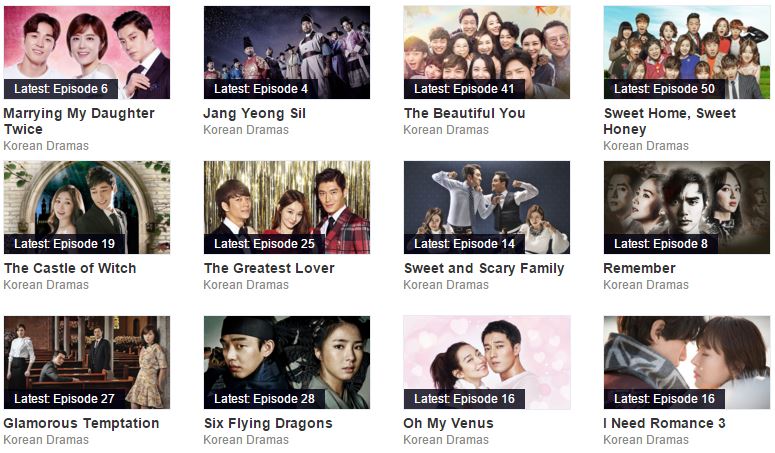The height and width of the screenshot is (453, 775).
Task: Open Sweet Home, Sweet Honey poster
Action: click(x=687, y=52)
